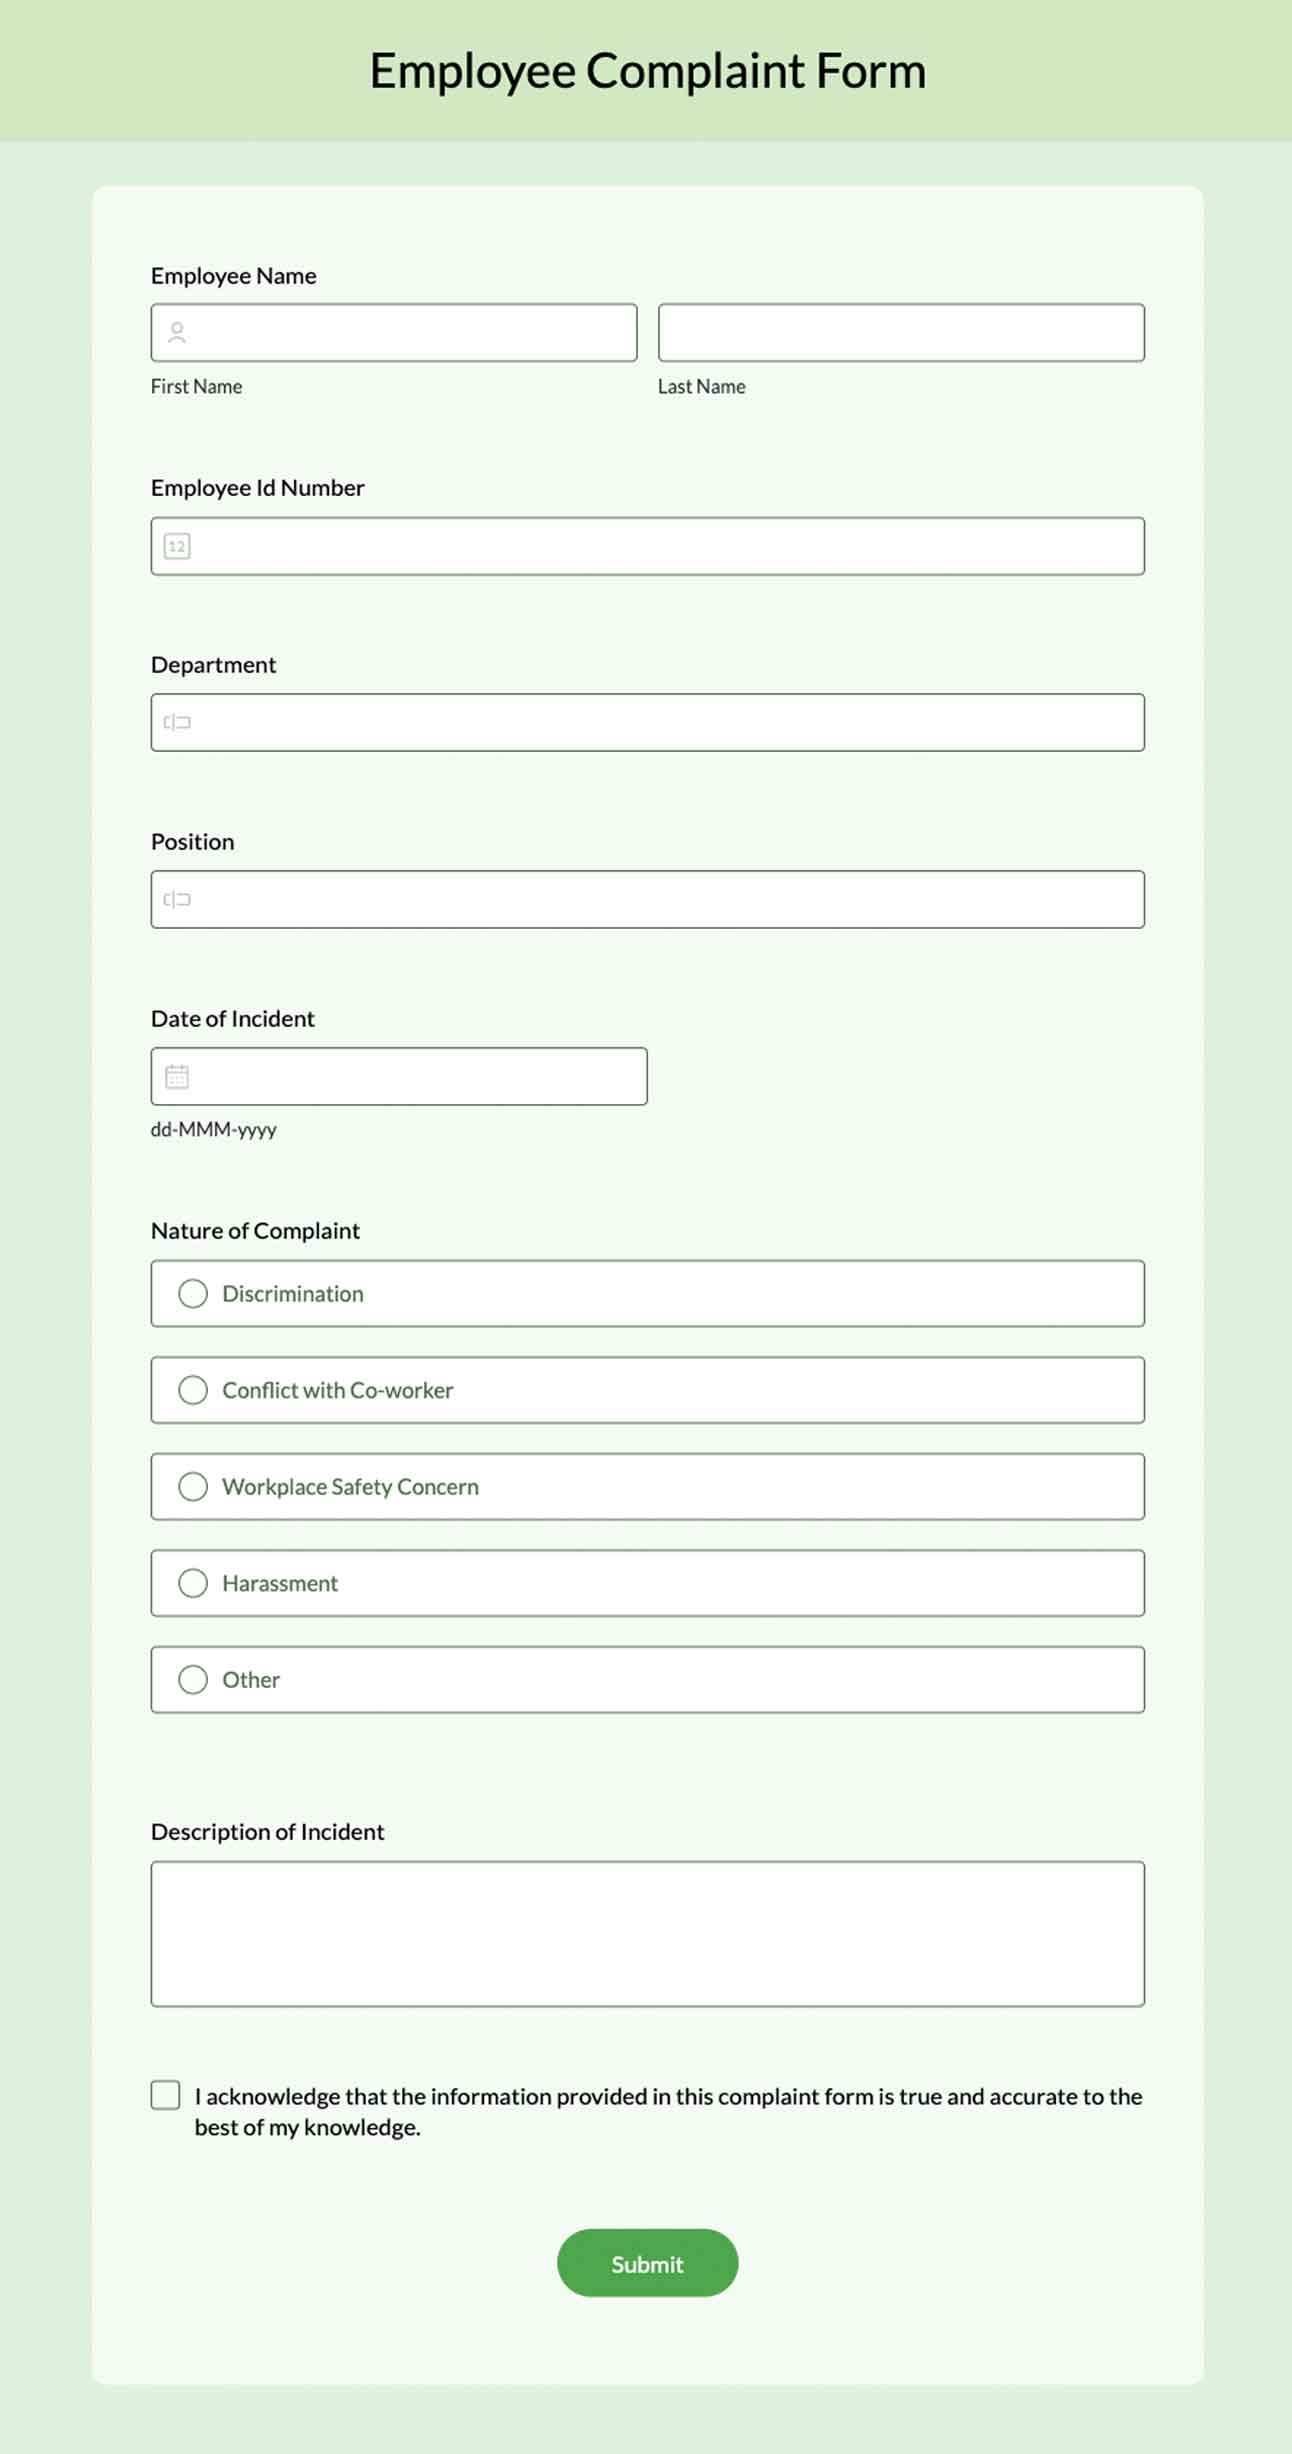Select the Discrimination radio button
The height and width of the screenshot is (2454, 1292).
tap(193, 1293)
